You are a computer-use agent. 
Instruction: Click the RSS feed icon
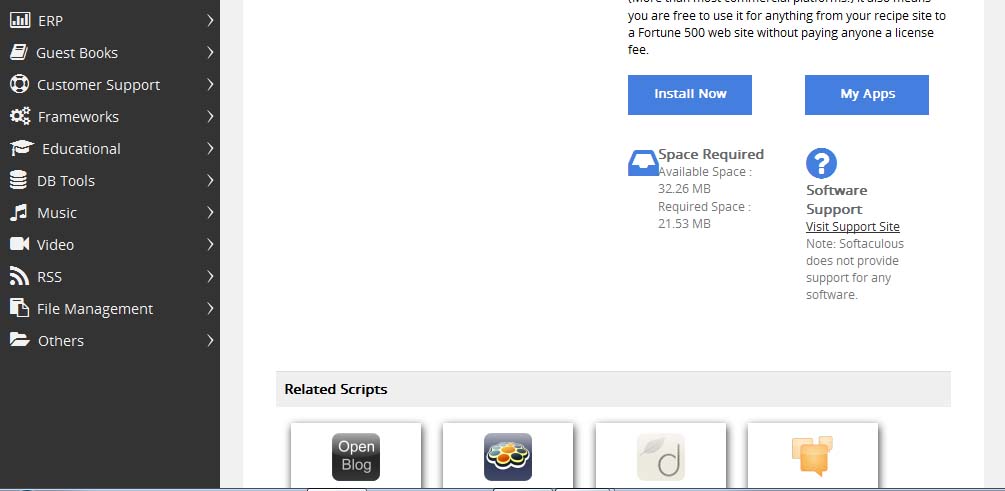coord(18,276)
